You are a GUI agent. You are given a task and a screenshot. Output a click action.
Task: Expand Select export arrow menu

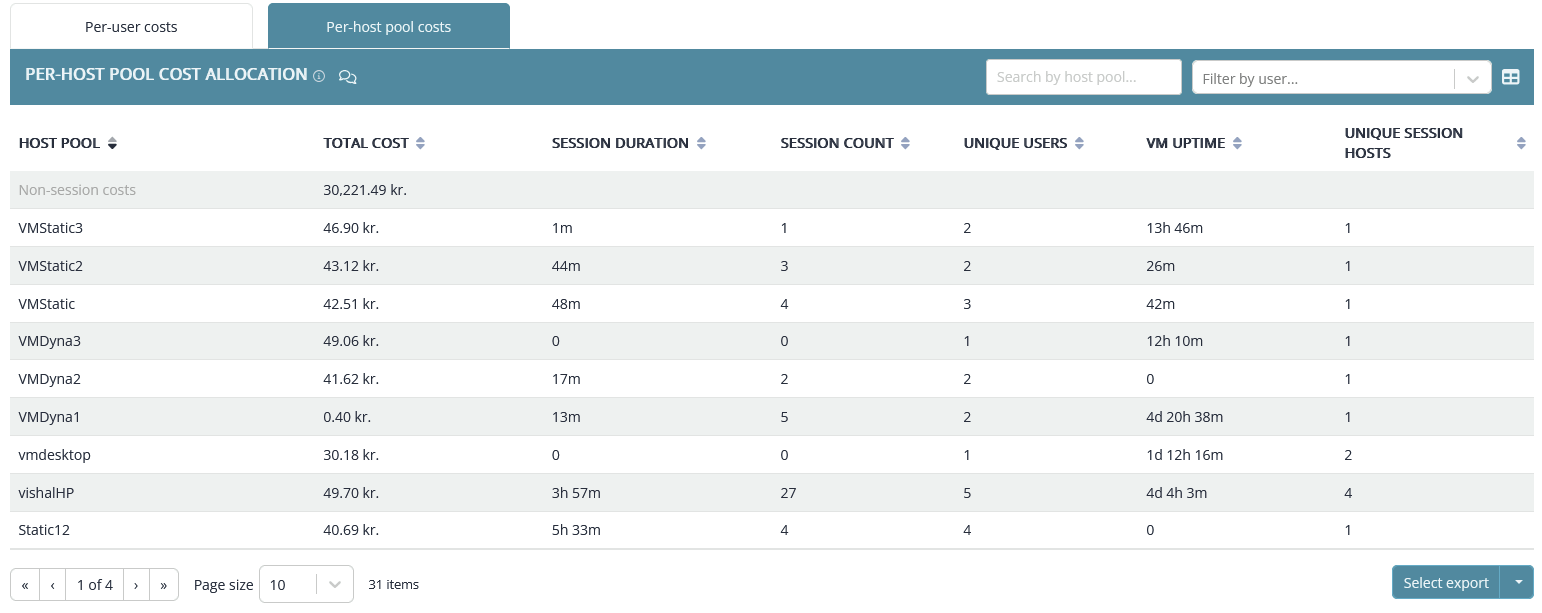click(x=1518, y=583)
